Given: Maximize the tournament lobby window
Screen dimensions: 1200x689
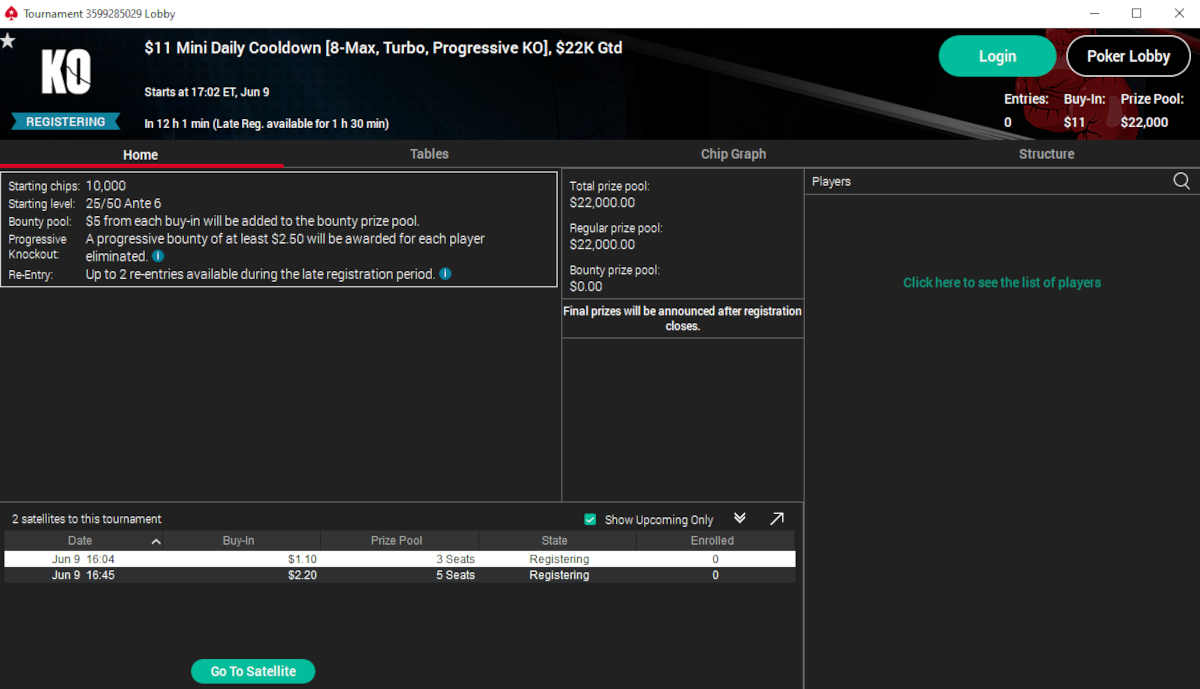Looking at the screenshot, I should coord(1136,13).
